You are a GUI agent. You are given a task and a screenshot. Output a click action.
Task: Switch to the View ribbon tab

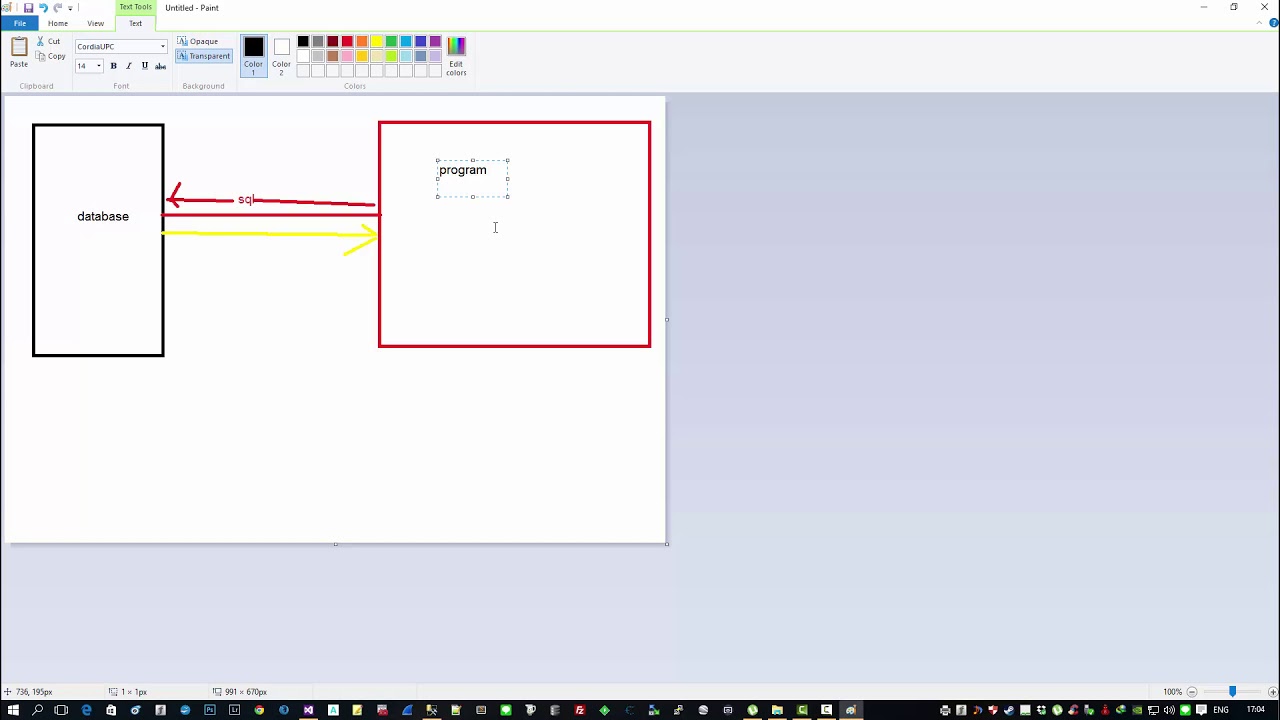point(95,23)
